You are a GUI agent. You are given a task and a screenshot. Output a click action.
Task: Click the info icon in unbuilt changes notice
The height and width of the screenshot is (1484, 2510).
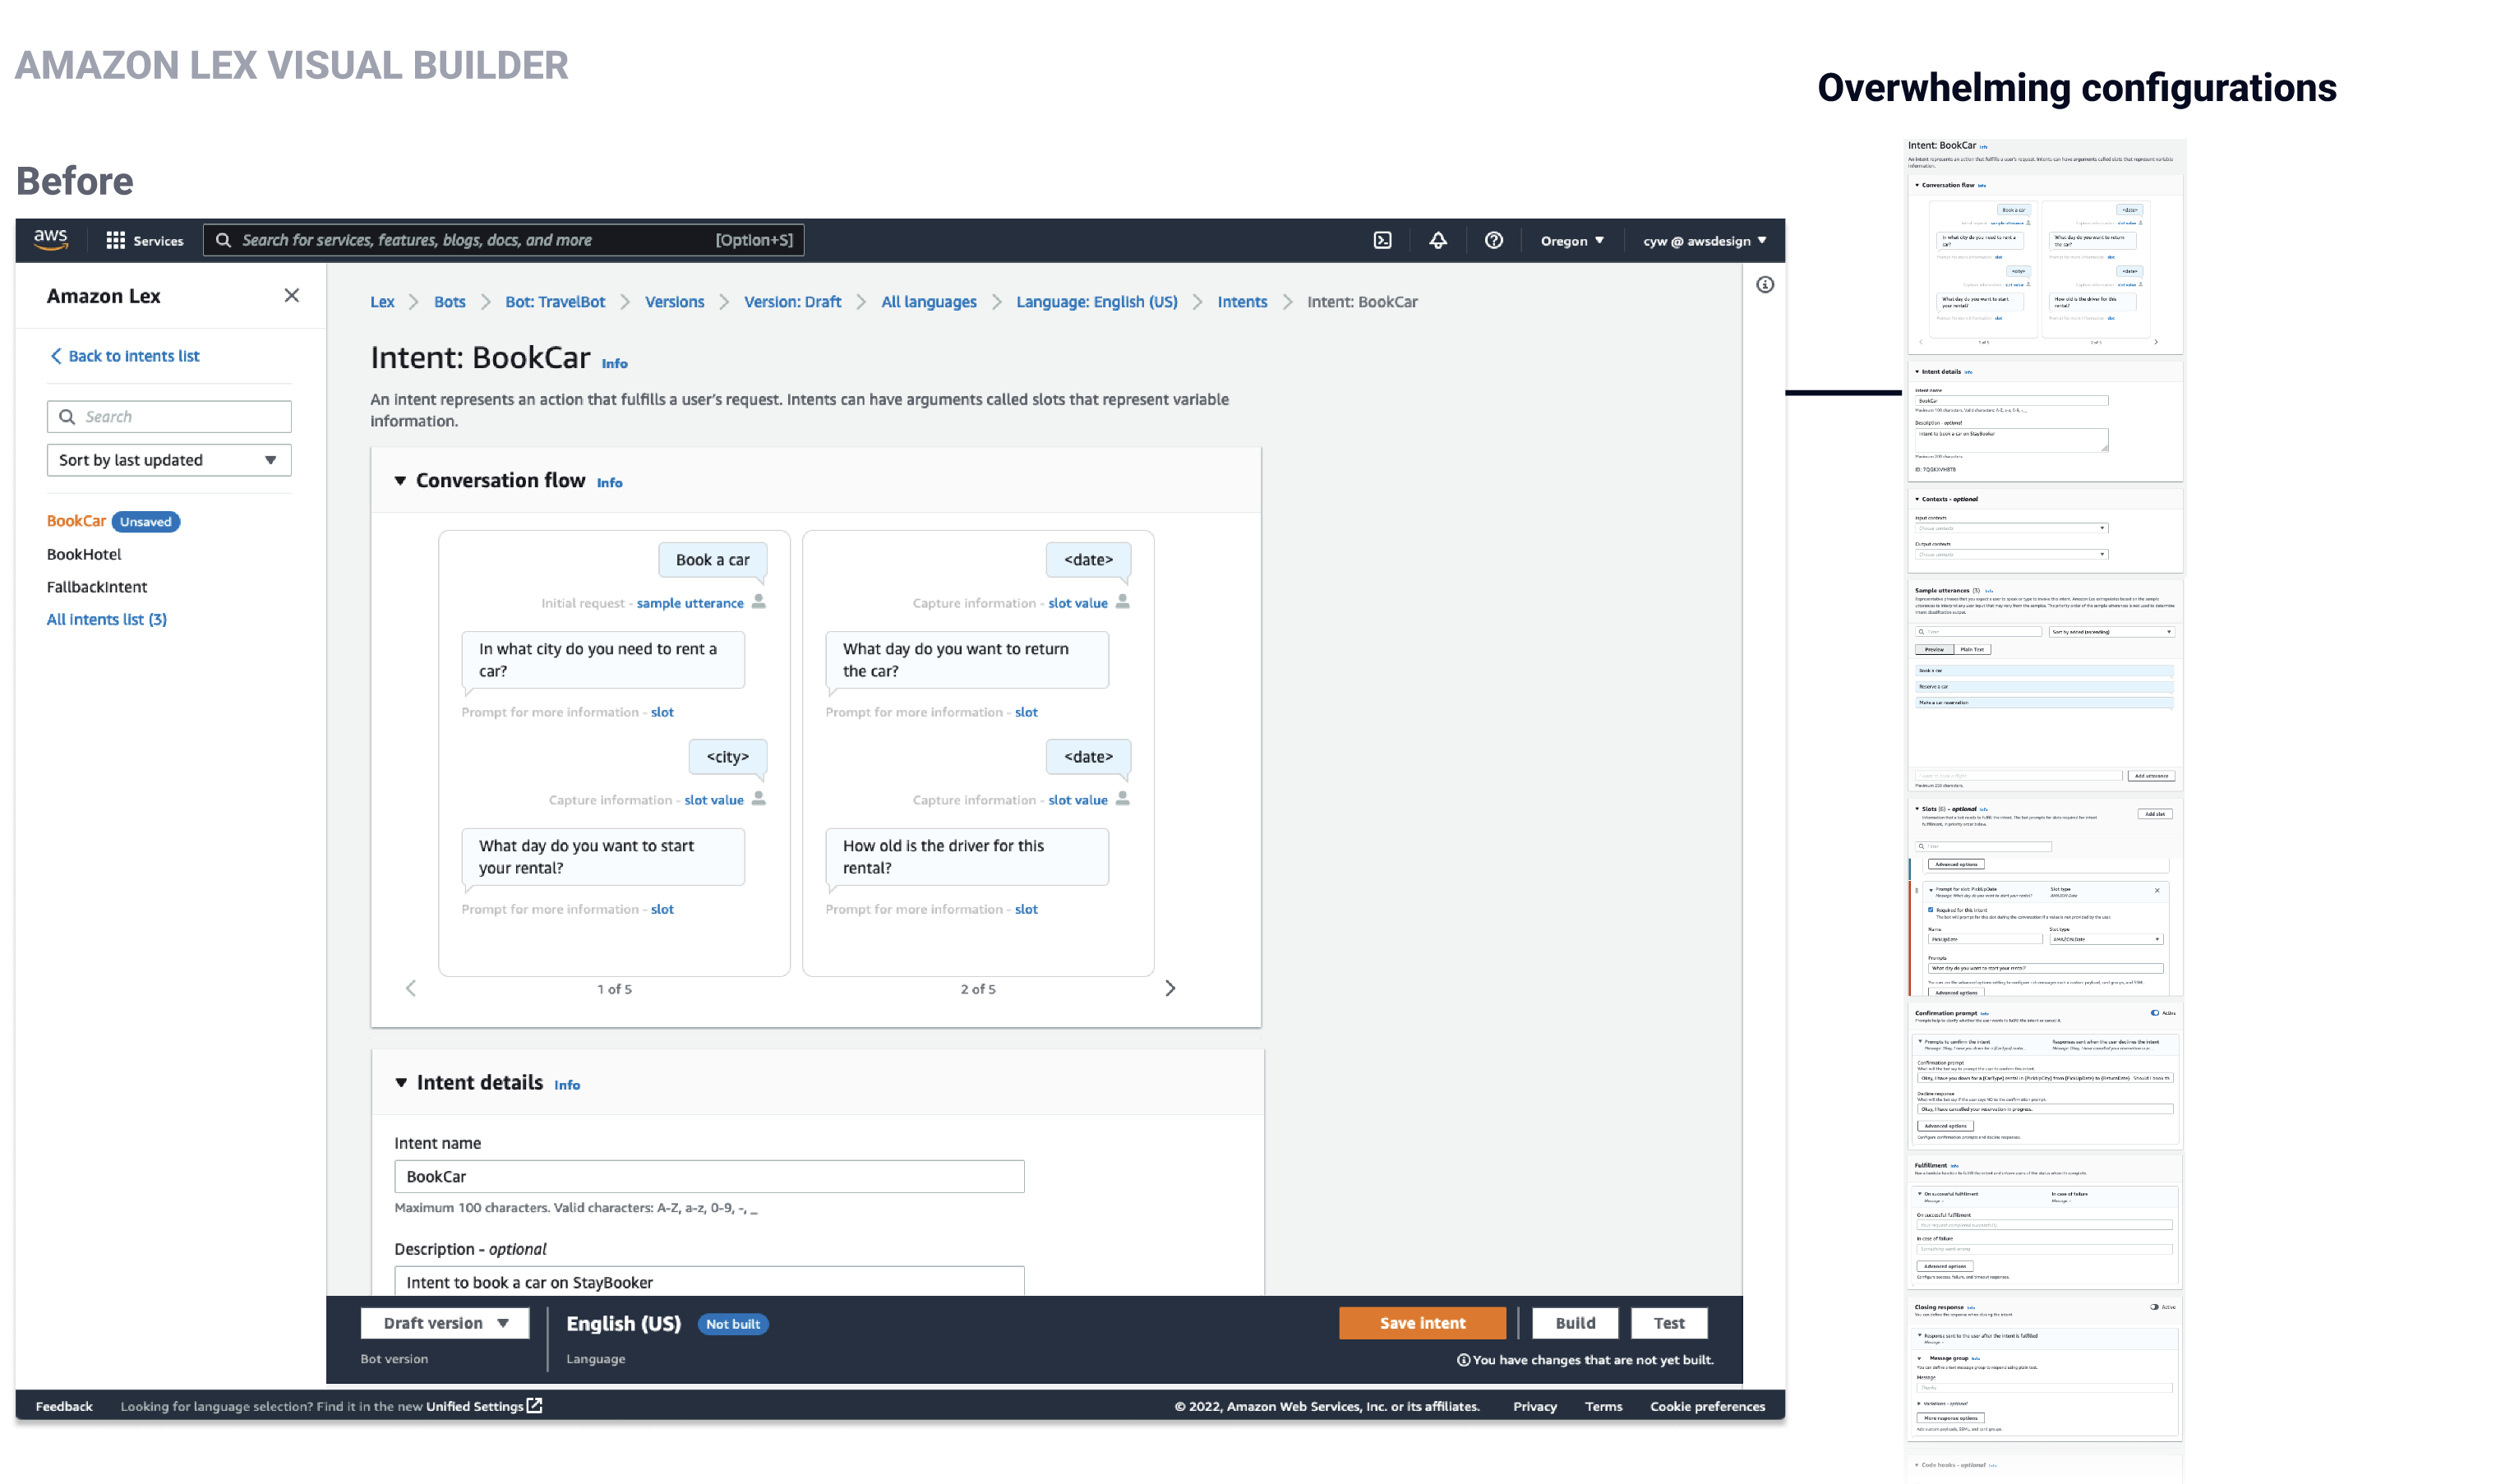tap(1463, 1361)
